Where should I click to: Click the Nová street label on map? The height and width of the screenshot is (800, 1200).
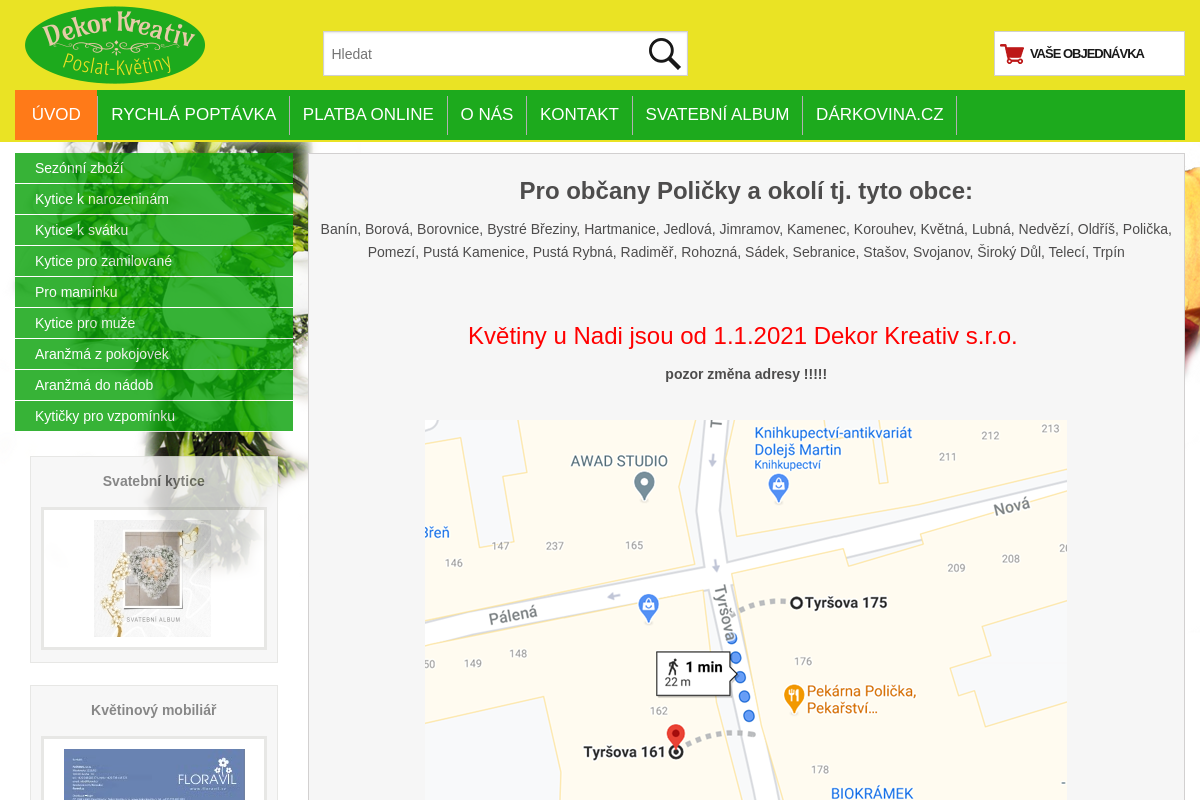point(1011,508)
